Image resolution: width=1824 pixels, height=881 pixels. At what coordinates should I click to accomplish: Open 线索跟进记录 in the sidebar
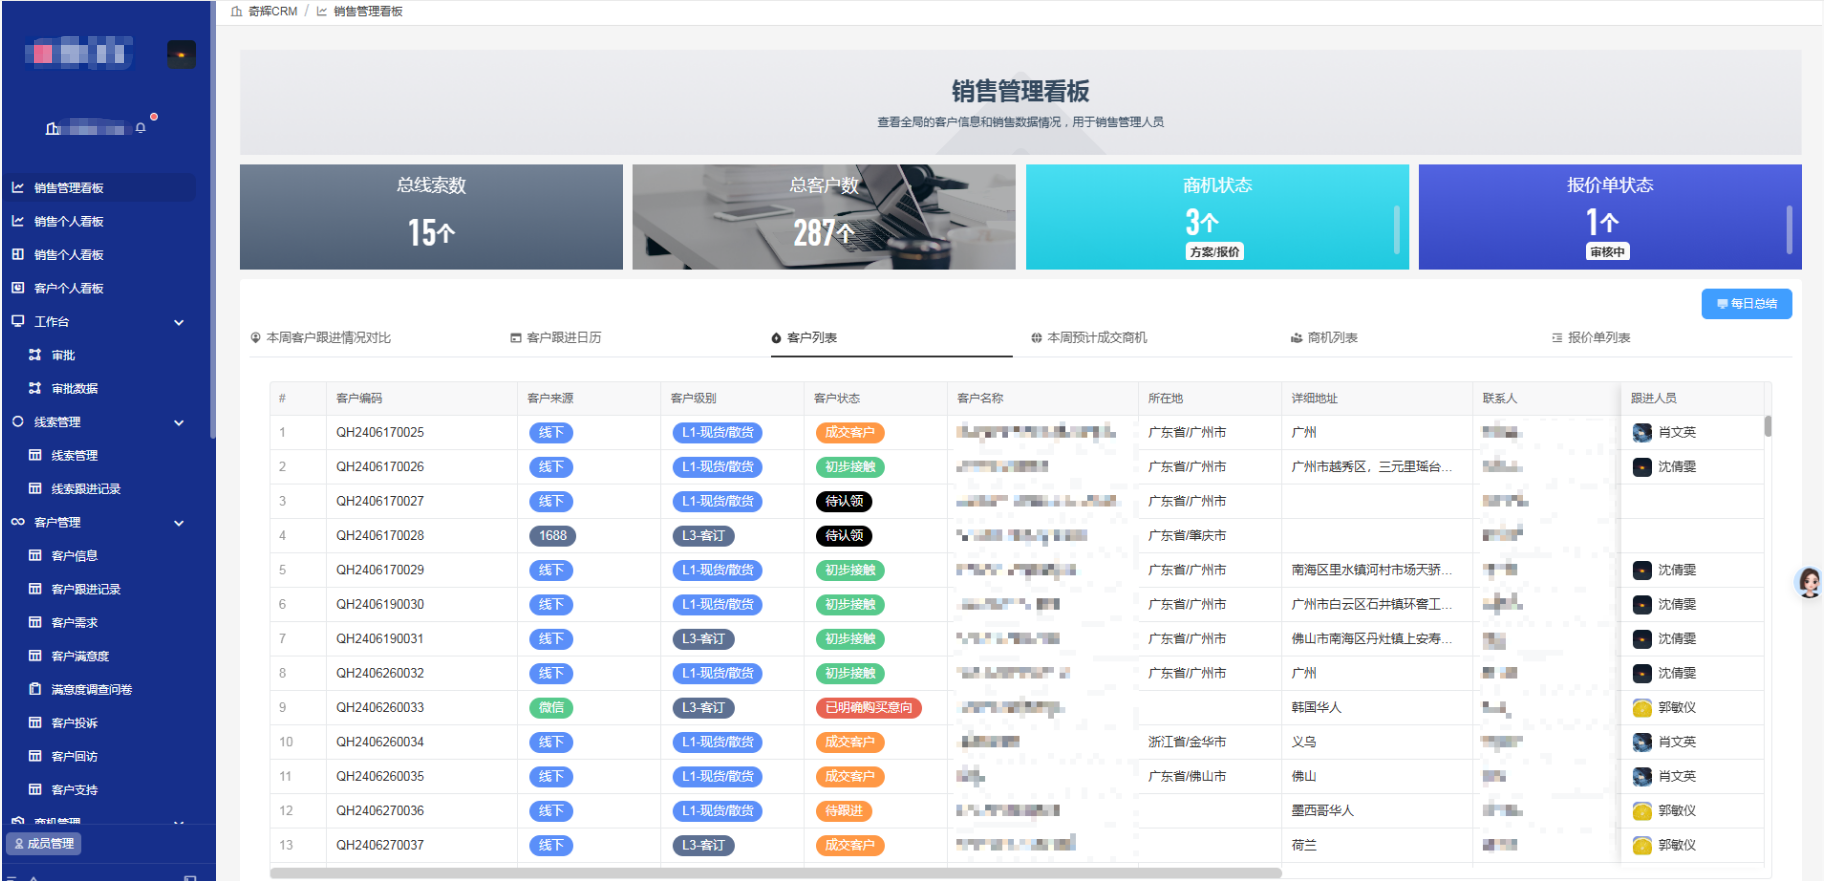coord(85,489)
